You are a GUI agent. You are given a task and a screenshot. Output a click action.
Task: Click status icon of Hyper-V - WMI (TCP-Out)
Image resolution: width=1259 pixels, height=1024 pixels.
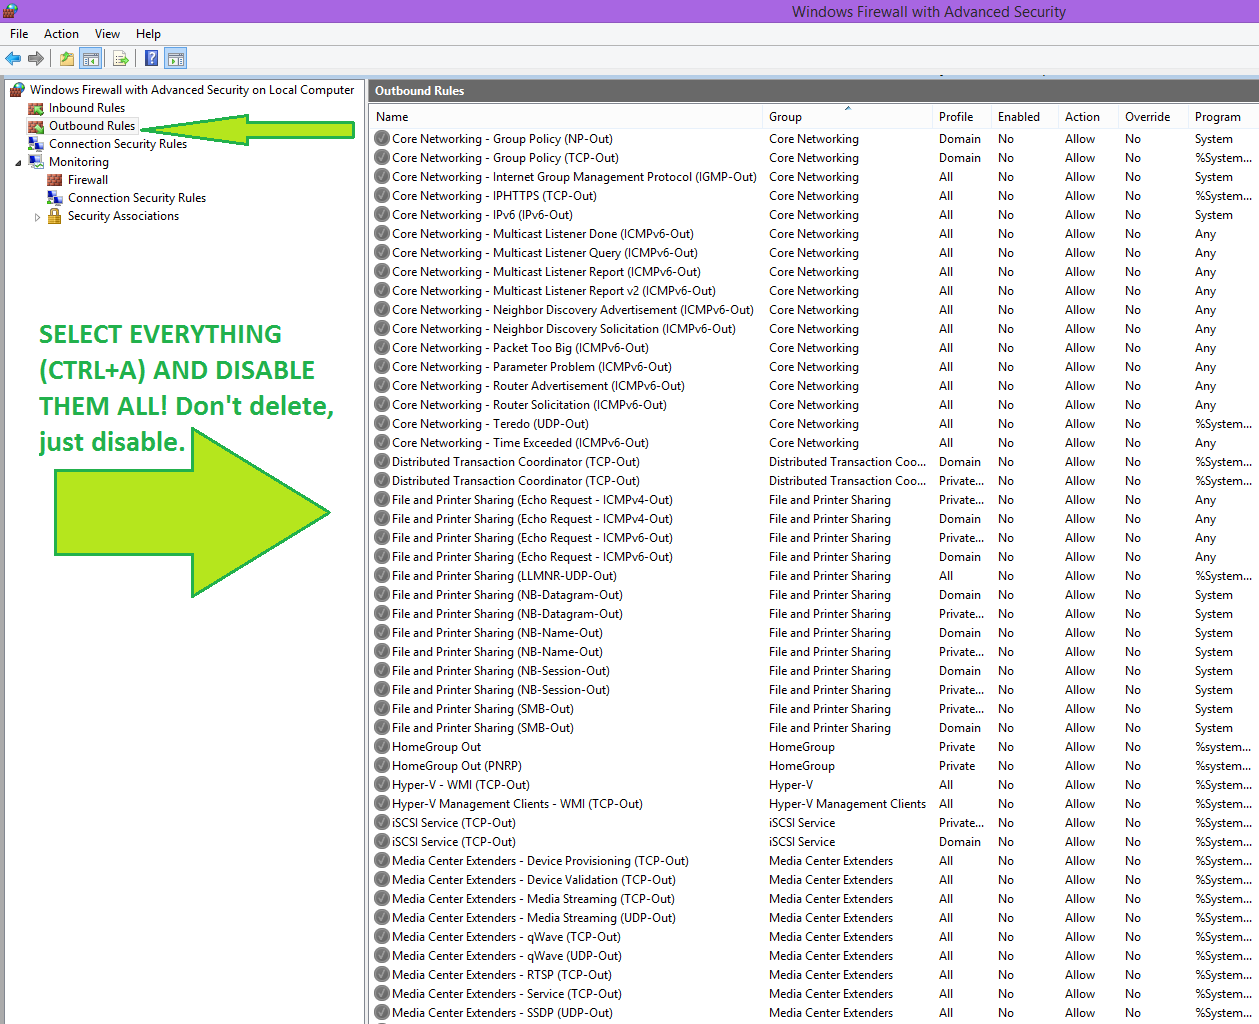click(382, 785)
